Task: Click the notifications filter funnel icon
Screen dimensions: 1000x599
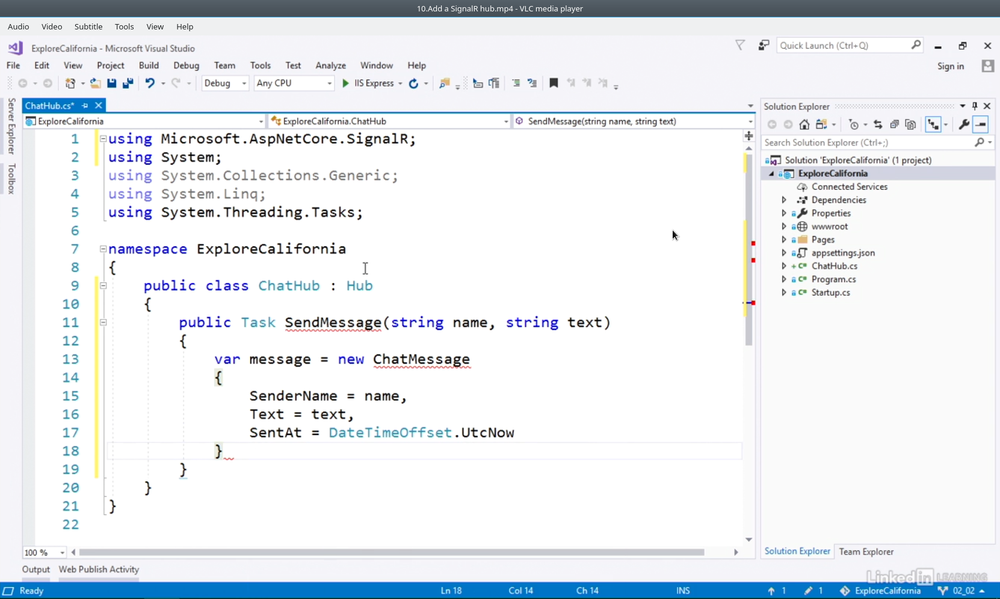Action: [x=740, y=45]
